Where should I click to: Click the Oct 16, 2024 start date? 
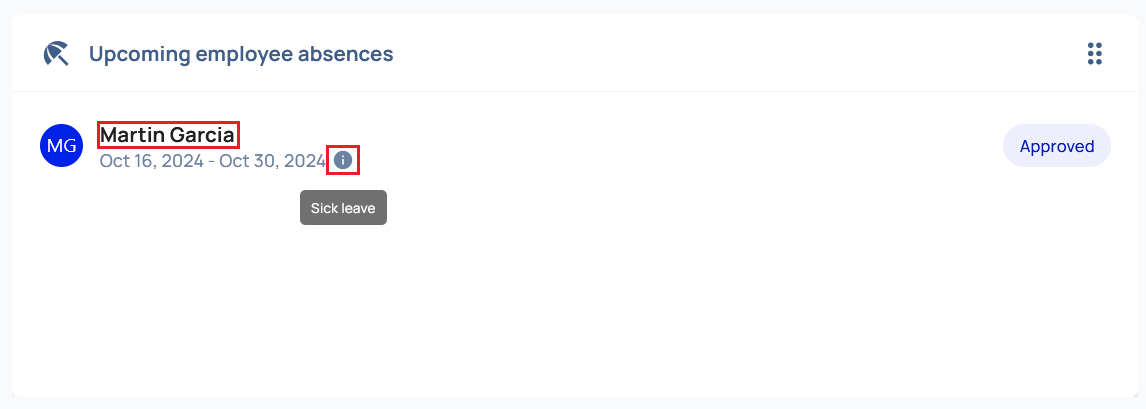click(151, 161)
